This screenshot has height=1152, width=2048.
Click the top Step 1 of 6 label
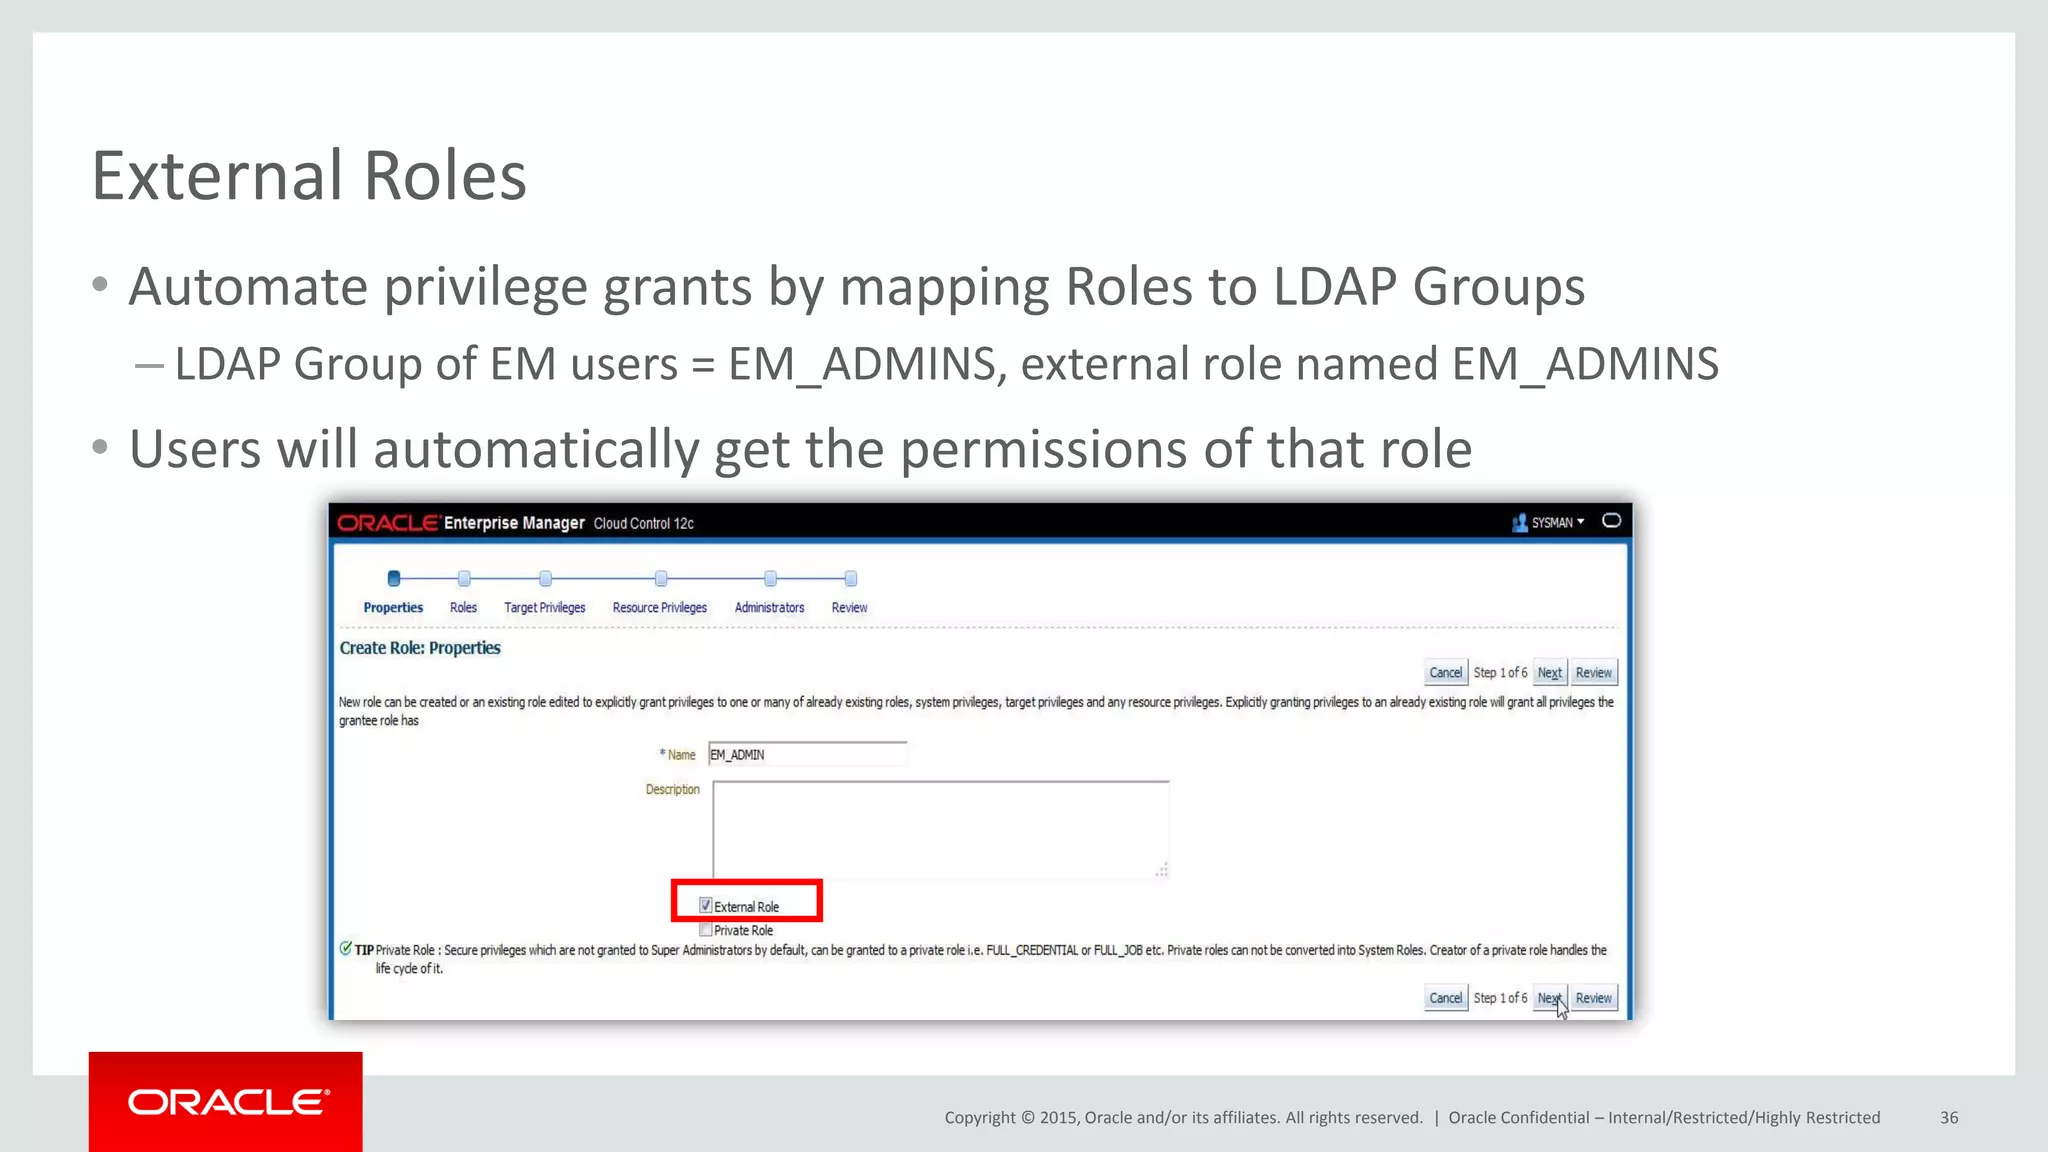click(x=1500, y=673)
